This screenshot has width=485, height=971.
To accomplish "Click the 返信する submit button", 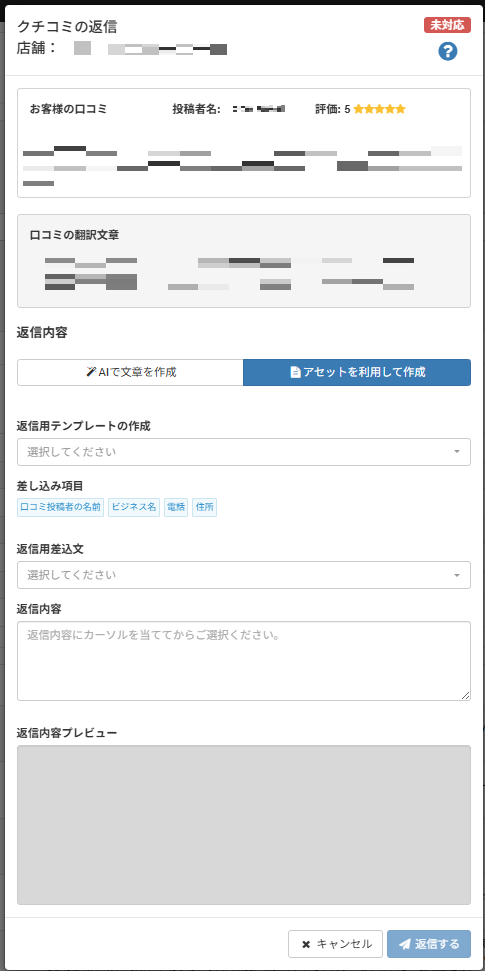I will pyautogui.click(x=429, y=944).
